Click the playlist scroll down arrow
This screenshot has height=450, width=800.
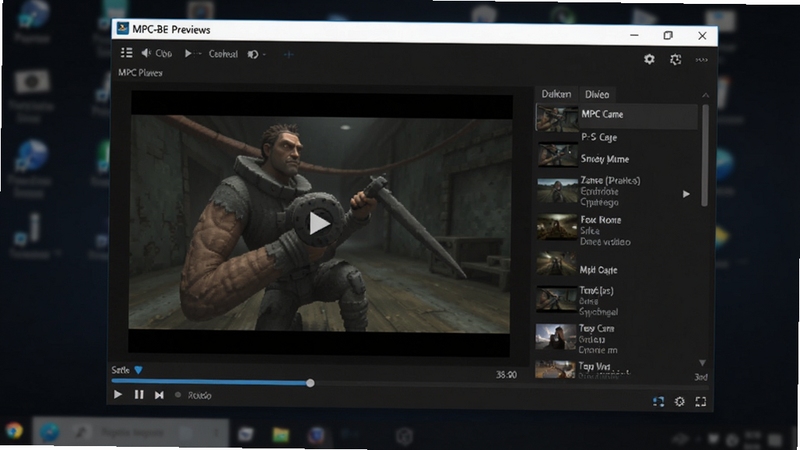click(703, 363)
